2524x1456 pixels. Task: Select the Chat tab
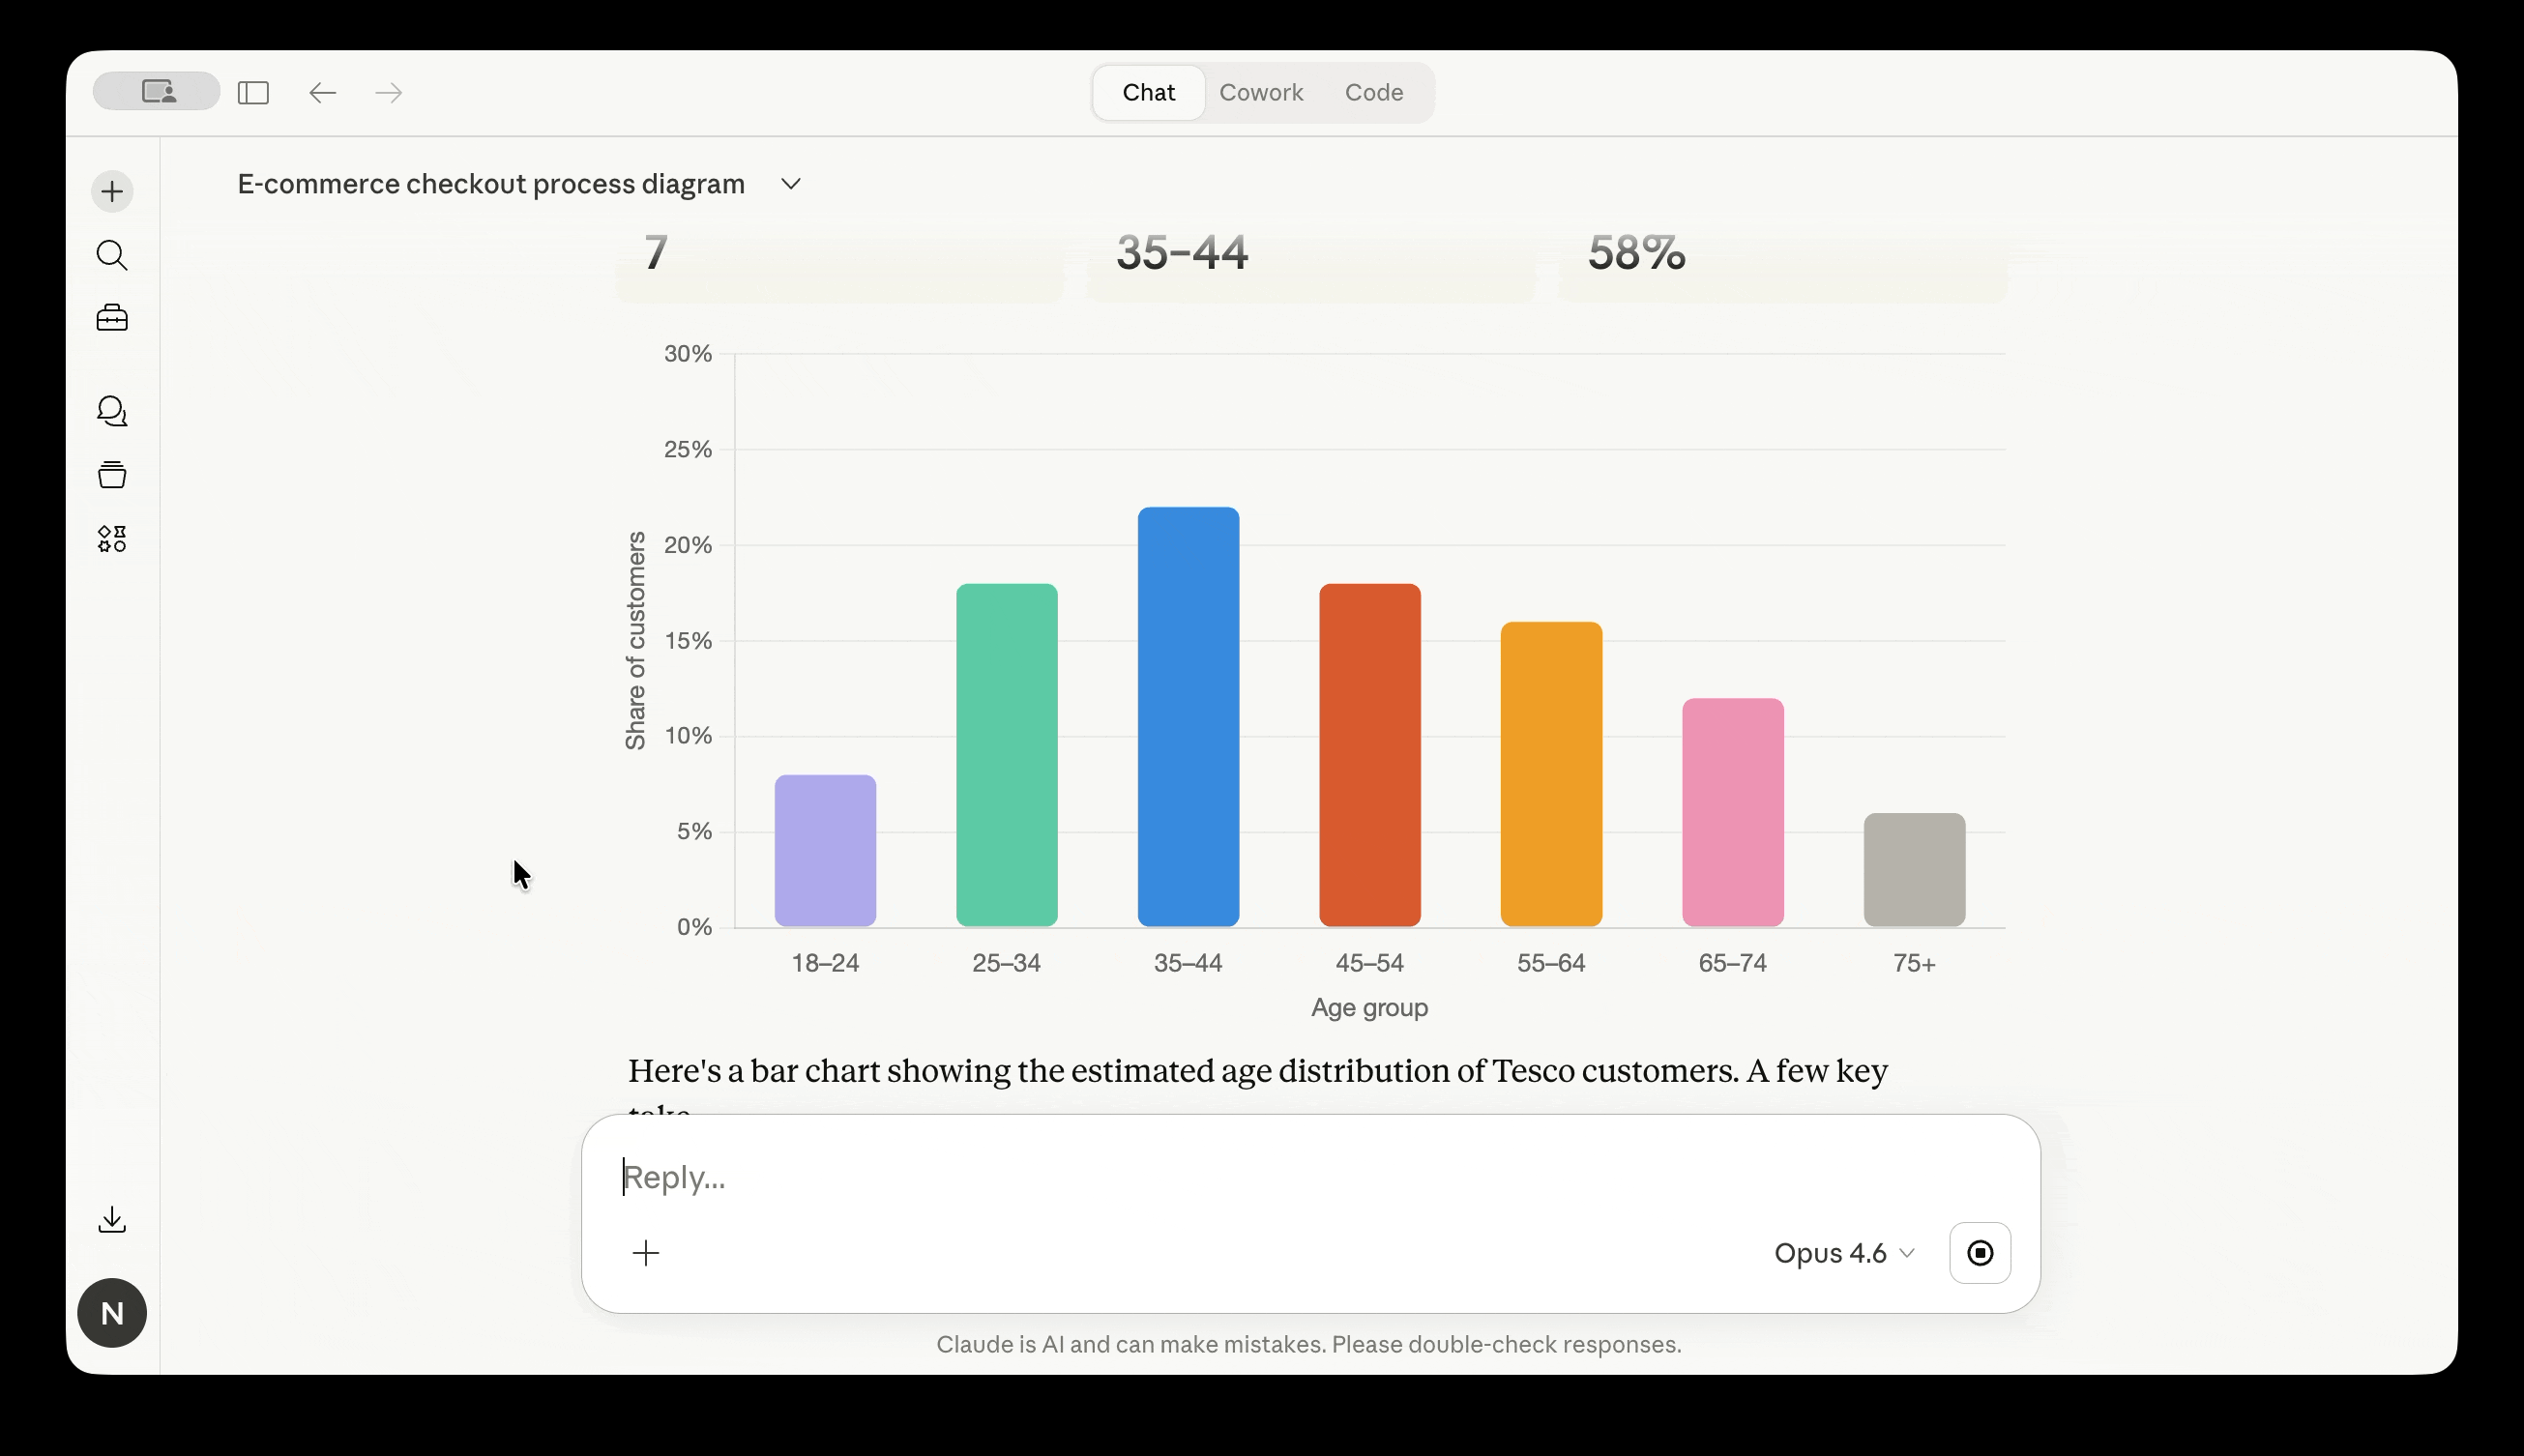coord(1148,92)
